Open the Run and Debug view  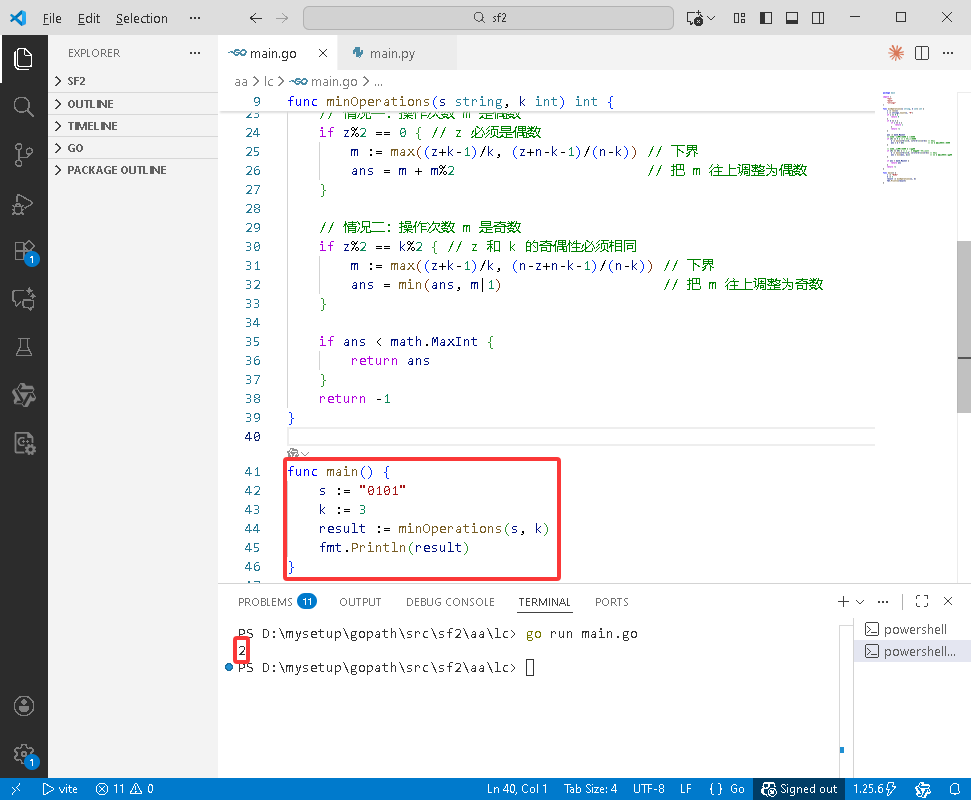[24, 204]
